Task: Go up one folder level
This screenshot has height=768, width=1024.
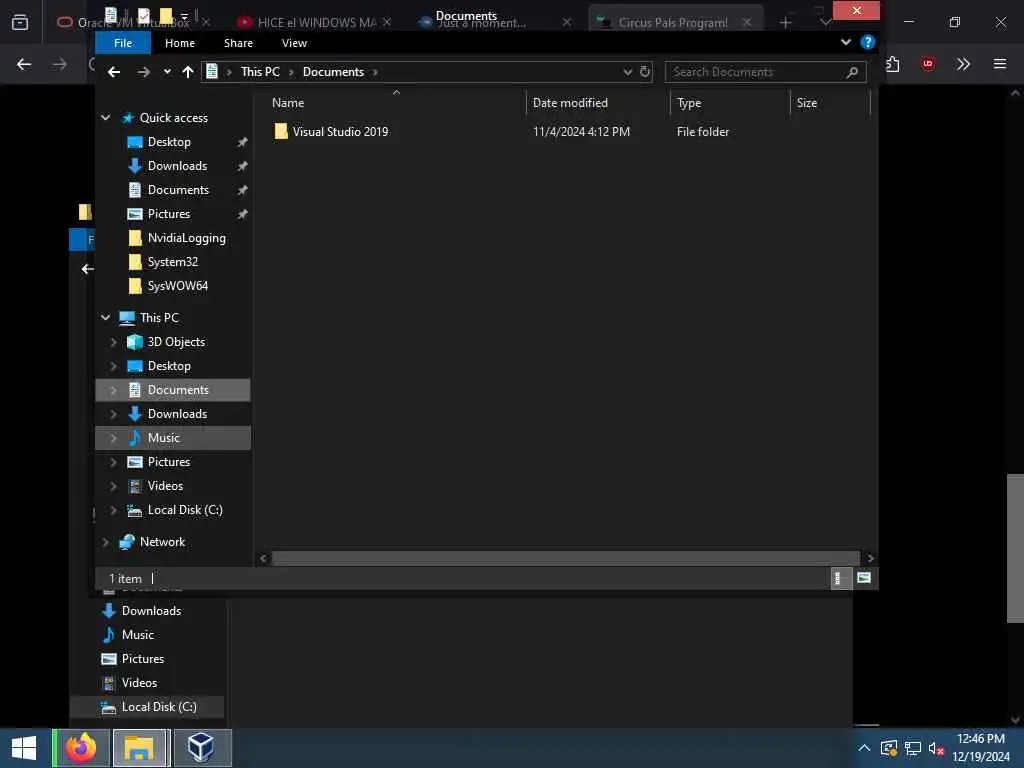Action: (188, 72)
